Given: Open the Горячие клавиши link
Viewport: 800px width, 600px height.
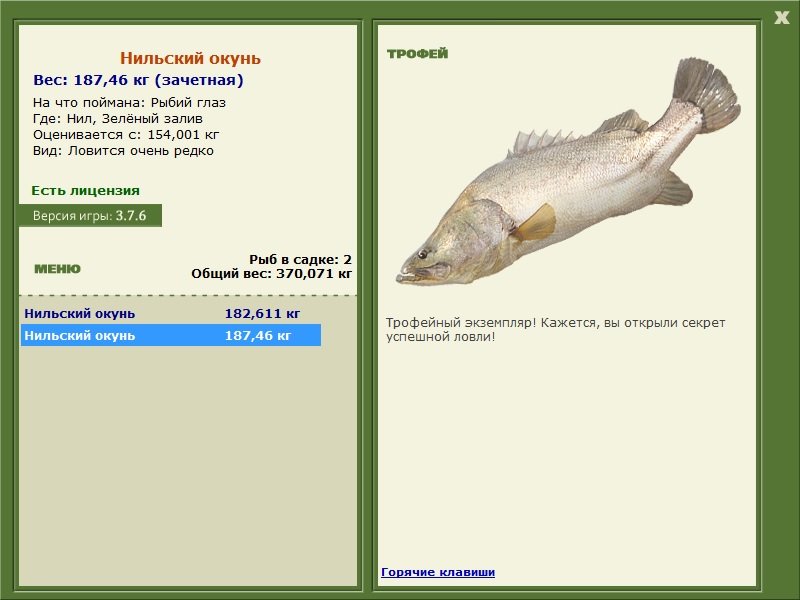Looking at the screenshot, I should click(437, 572).
